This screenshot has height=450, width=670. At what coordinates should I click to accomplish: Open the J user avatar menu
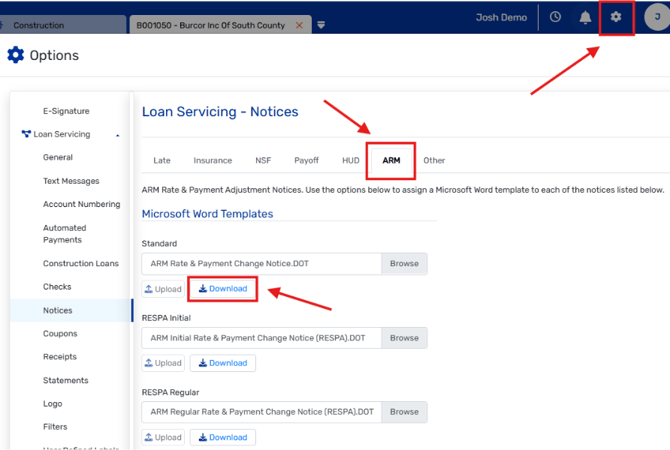657,17
